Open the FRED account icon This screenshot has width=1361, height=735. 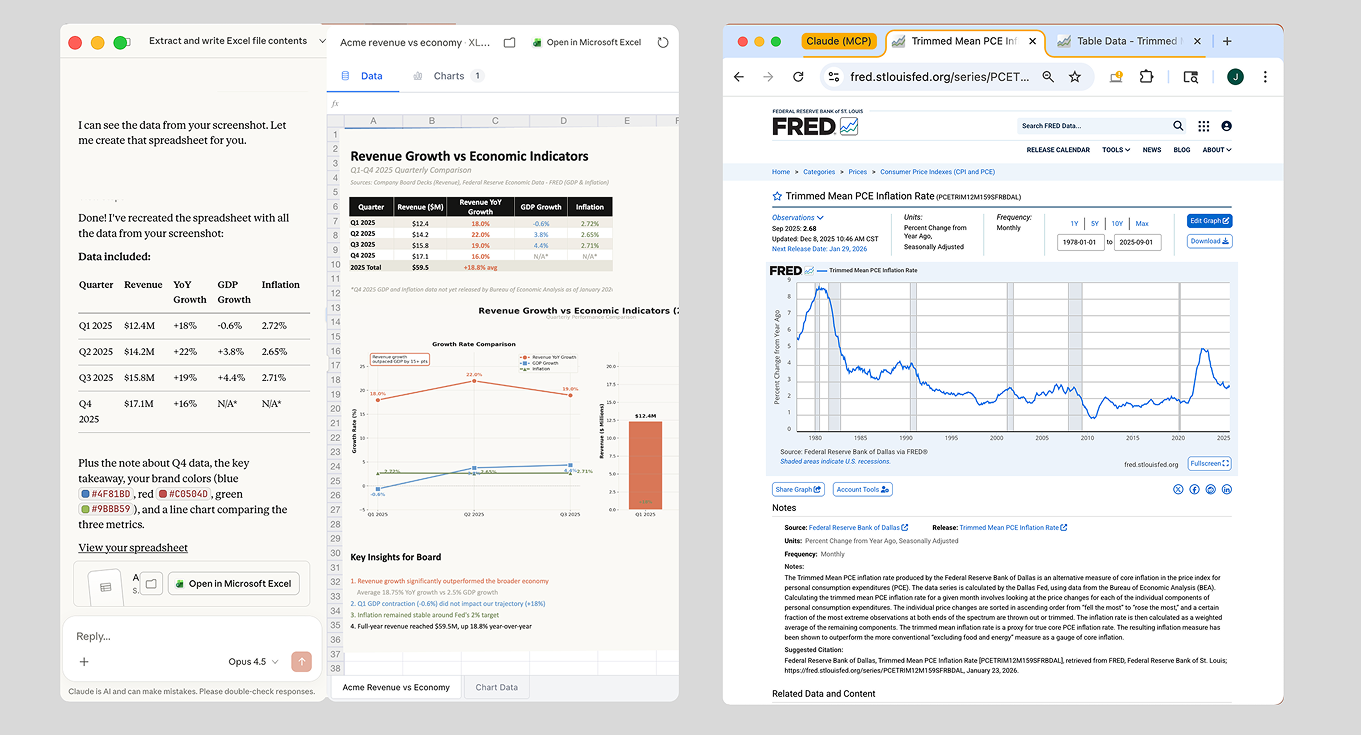pos(1227,126)
